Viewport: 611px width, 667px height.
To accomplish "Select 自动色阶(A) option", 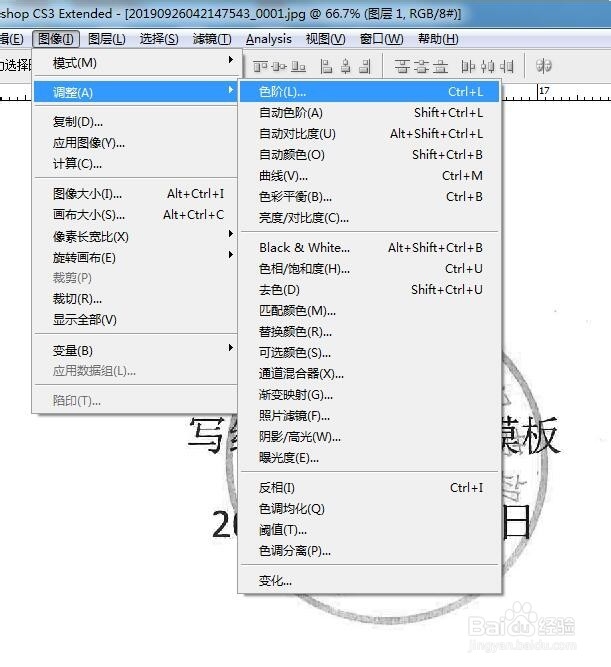I will 369,113.
